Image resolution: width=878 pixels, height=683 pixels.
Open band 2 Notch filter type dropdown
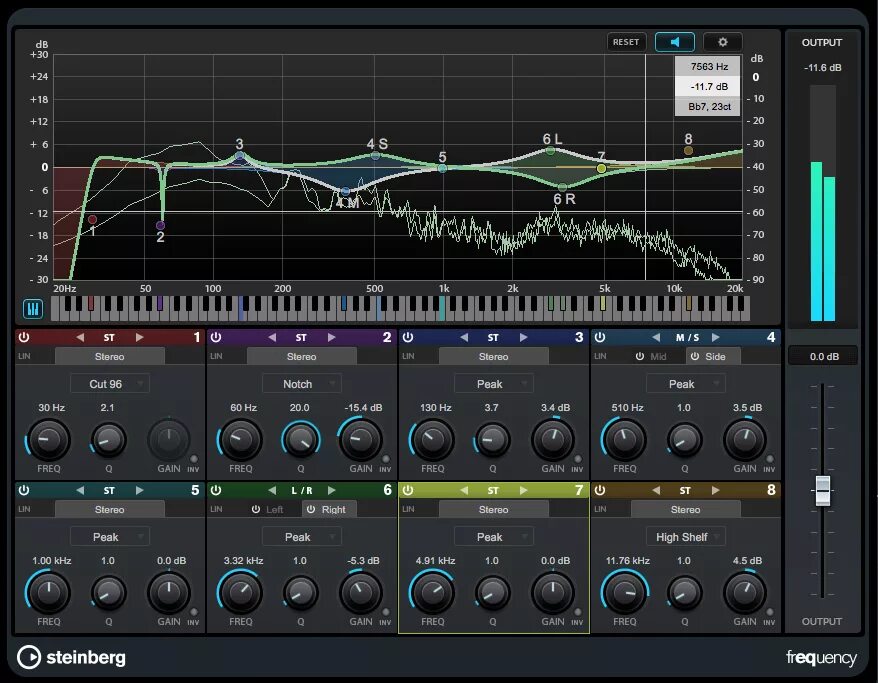coord(302,384)
